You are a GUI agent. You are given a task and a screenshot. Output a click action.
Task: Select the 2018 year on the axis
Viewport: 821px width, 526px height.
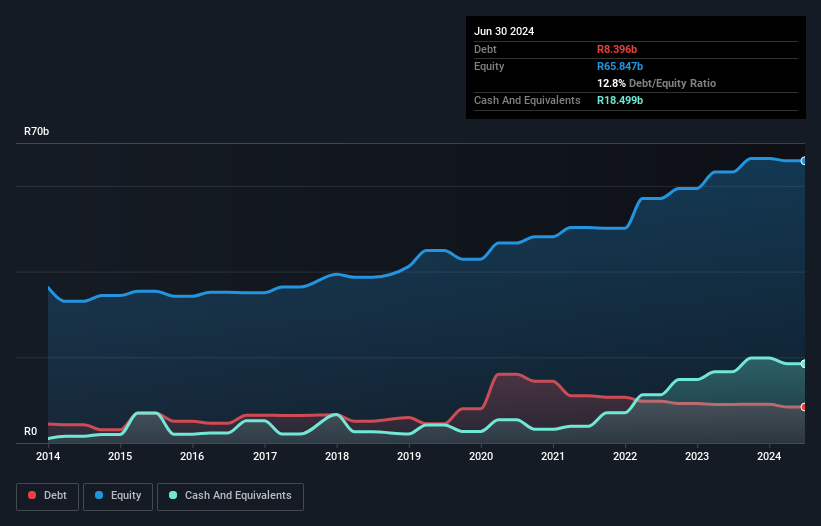pyautogui.click(x=337, y=457)
